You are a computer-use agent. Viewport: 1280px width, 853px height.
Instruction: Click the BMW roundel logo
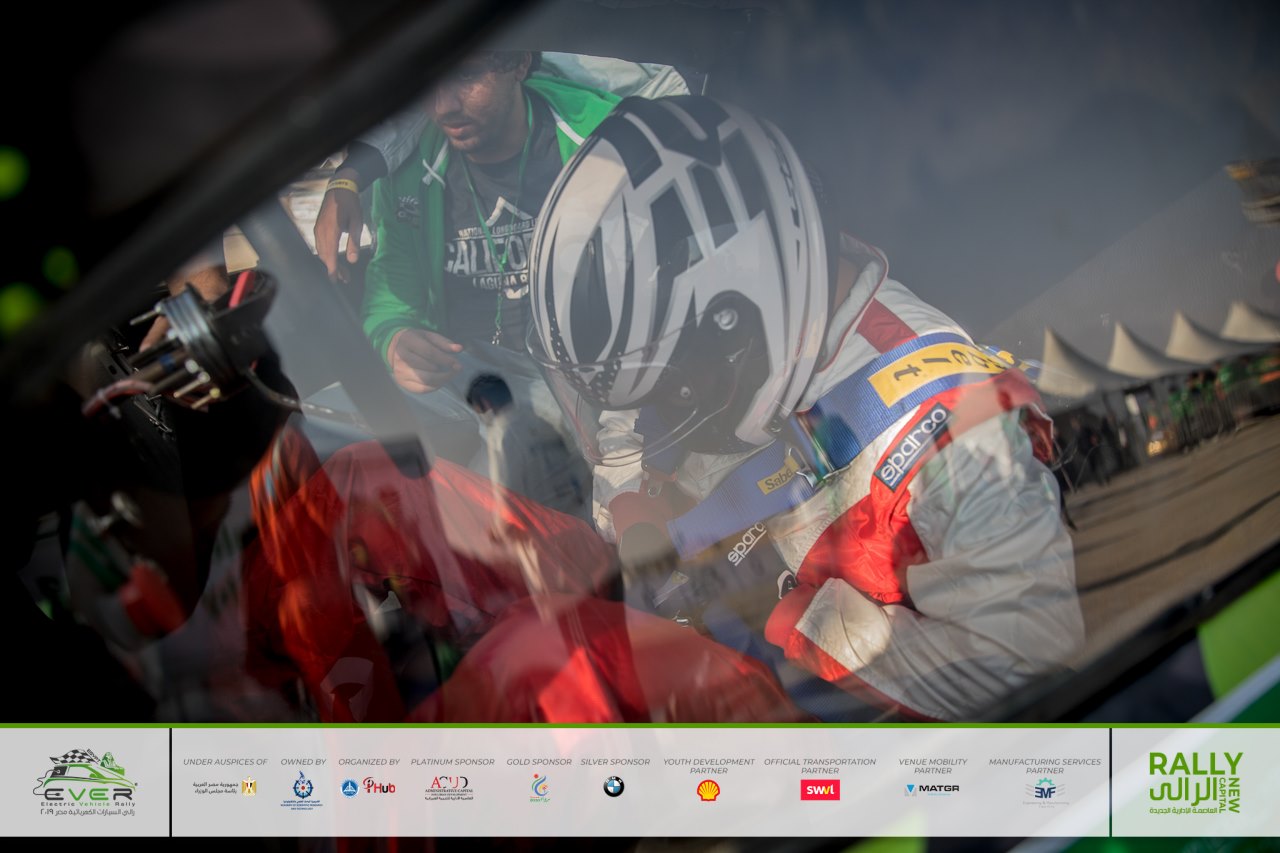click(613, 787)
